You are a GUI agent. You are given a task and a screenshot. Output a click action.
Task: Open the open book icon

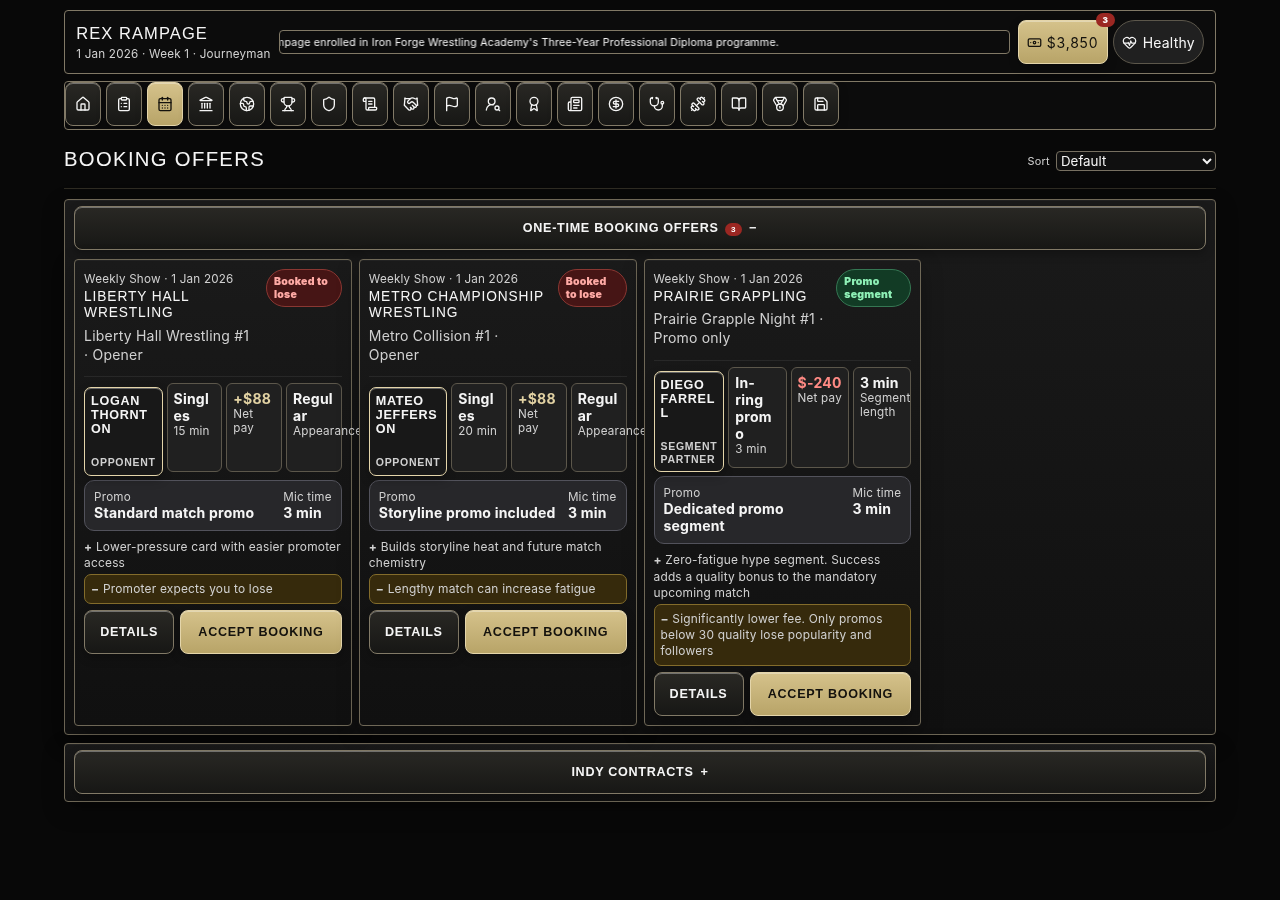(739, 104)
